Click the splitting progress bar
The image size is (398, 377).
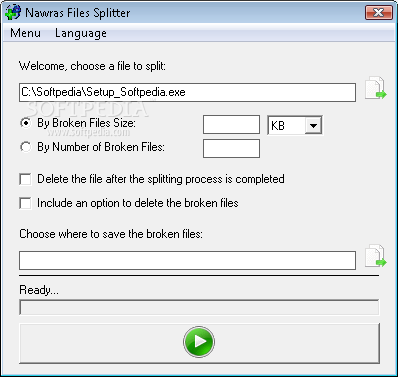199,307
